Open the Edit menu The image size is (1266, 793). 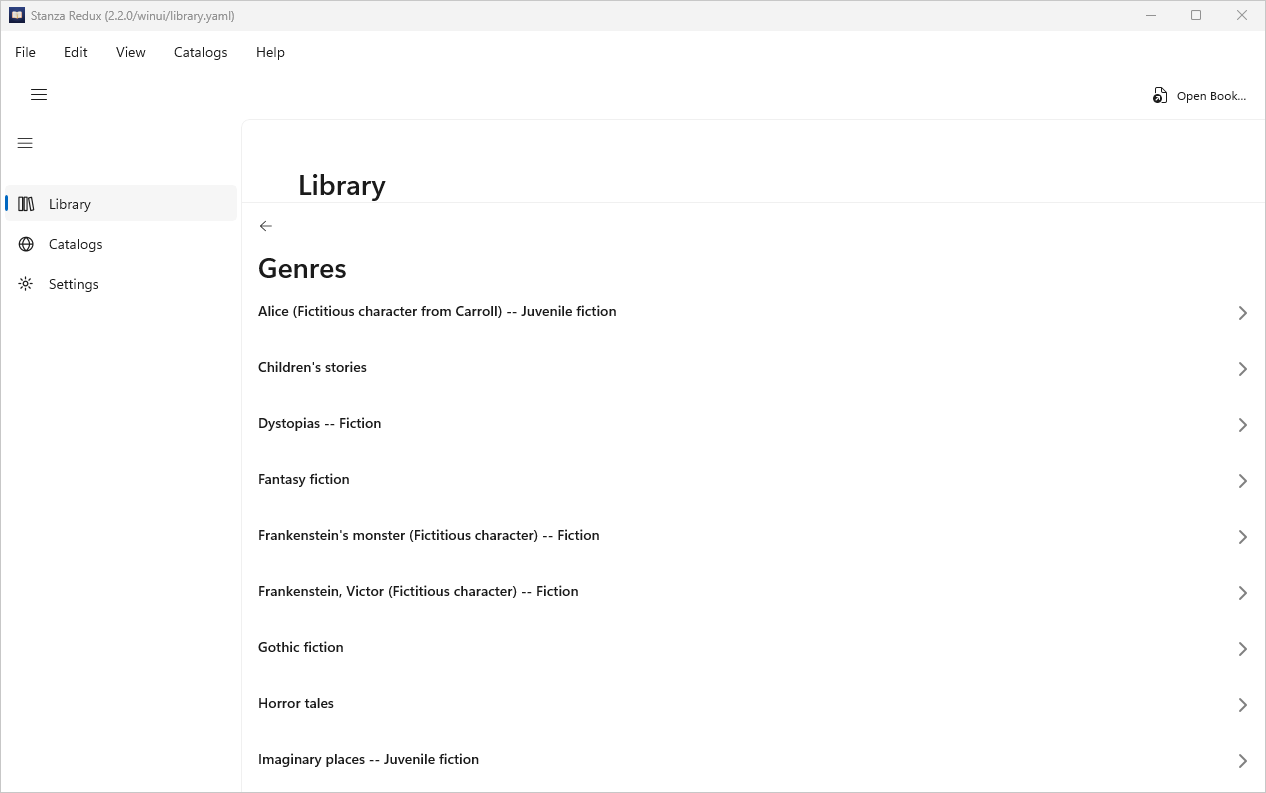pos(76,52)
